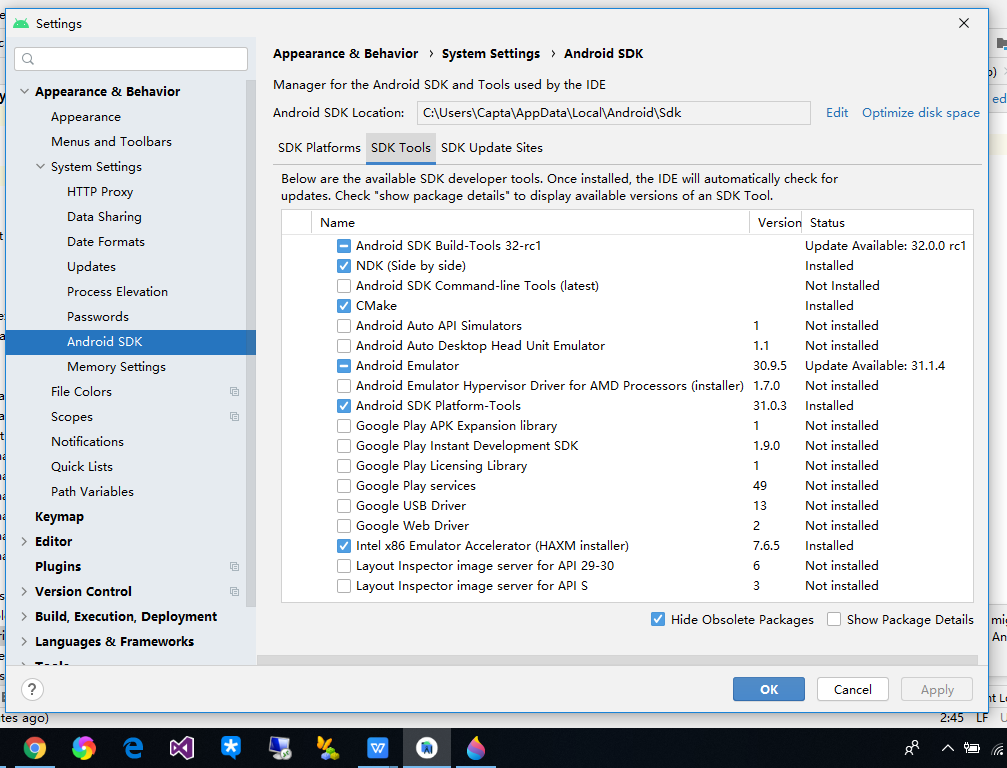Open the WPS Writer taskbar icon
This screenshot has width=1007, height=768.
coord(378,748)
